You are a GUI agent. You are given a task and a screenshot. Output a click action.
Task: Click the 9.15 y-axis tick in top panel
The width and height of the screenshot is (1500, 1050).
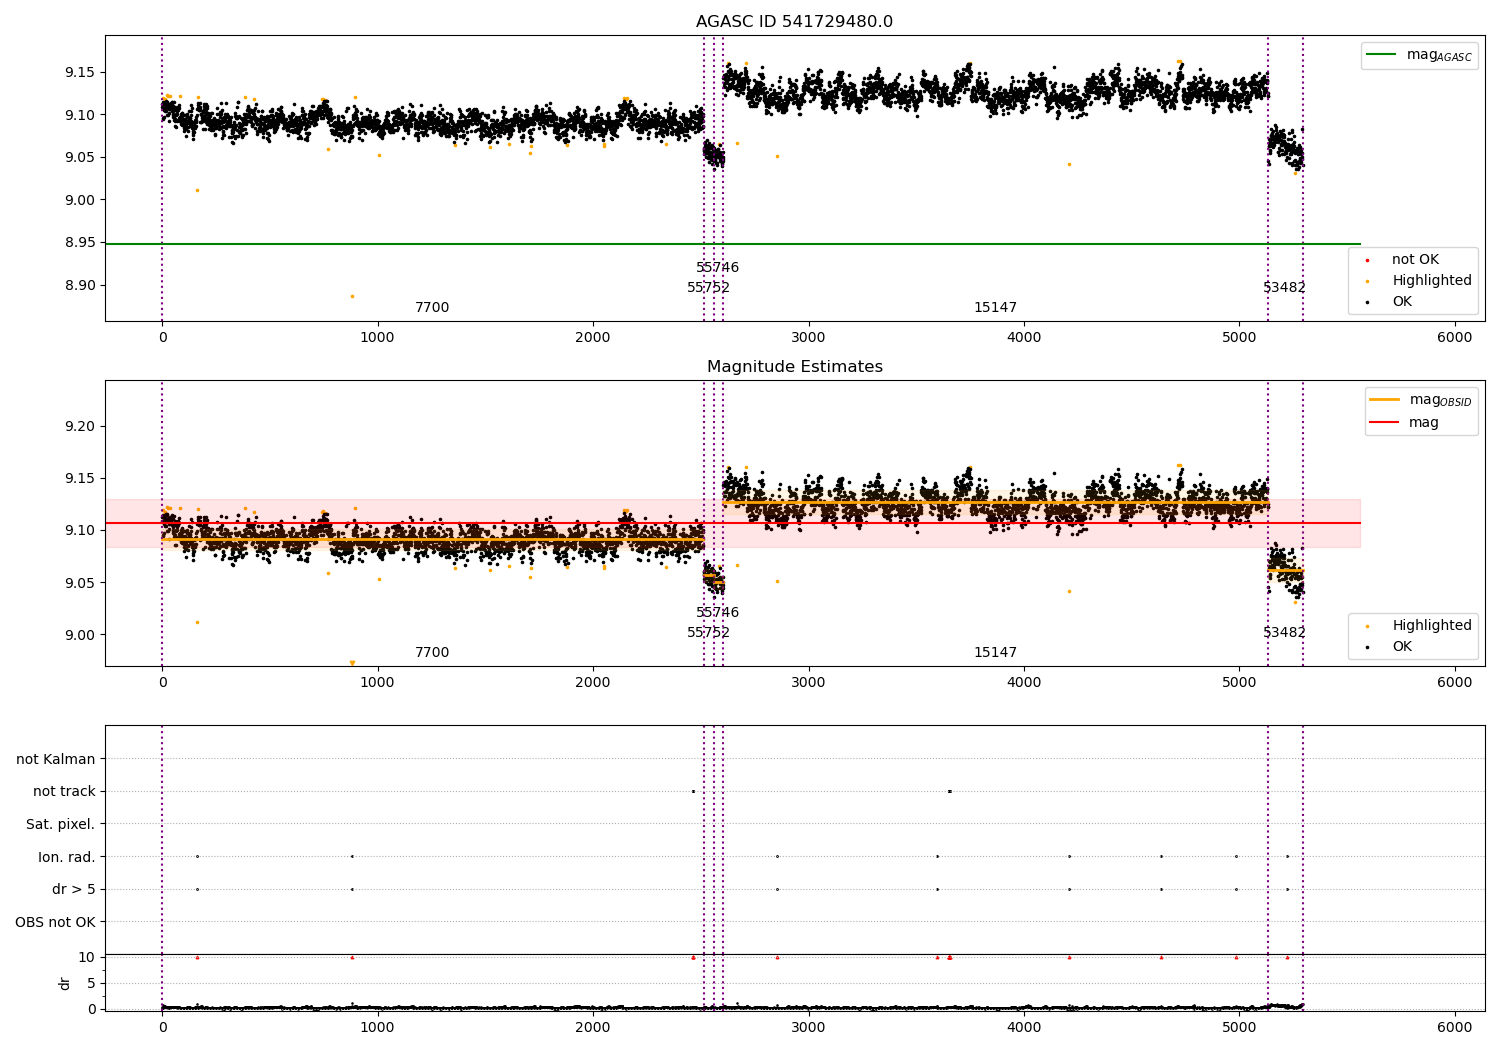[x=81, y=72]
